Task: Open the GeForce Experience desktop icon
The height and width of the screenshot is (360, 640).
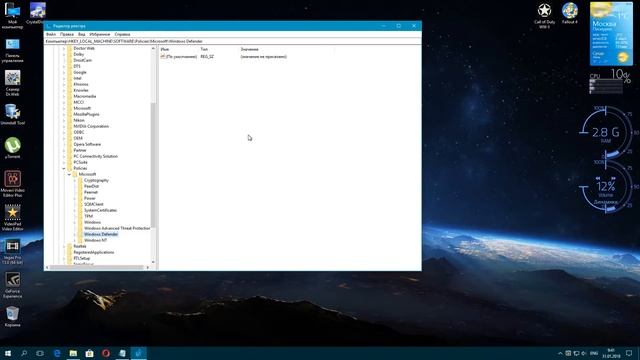Action: click(x=12, y=285)
